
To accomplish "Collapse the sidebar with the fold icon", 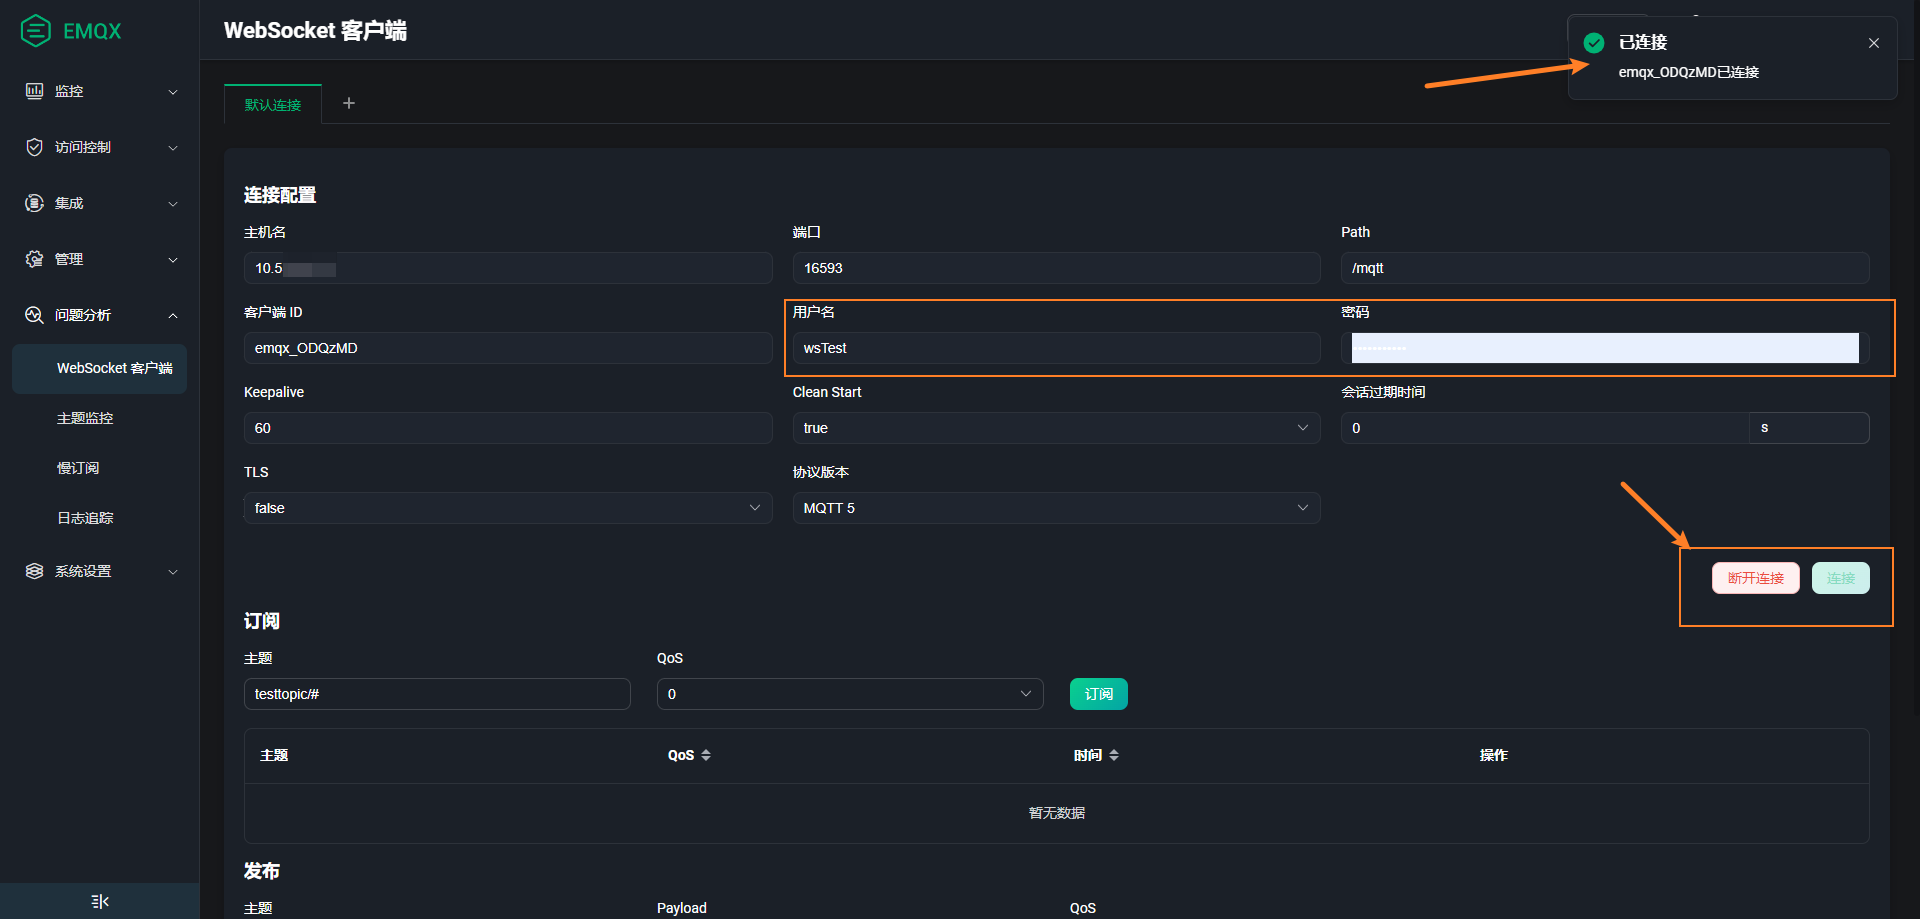I will [100, 901].
